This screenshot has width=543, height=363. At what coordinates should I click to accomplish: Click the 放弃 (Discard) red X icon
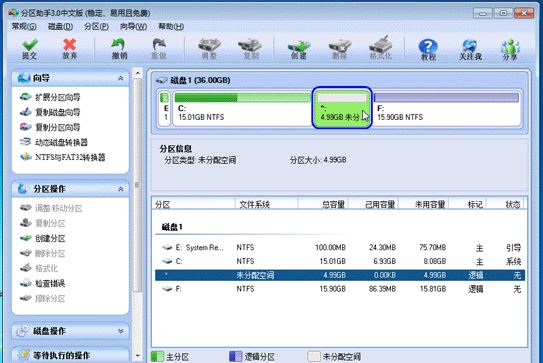70,49
